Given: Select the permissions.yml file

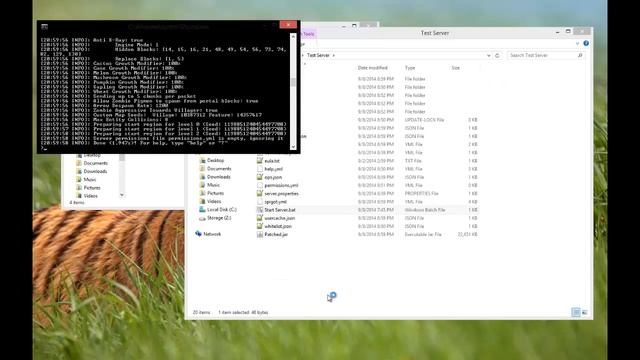Looking at the screenshot, I should pos(281,185).
